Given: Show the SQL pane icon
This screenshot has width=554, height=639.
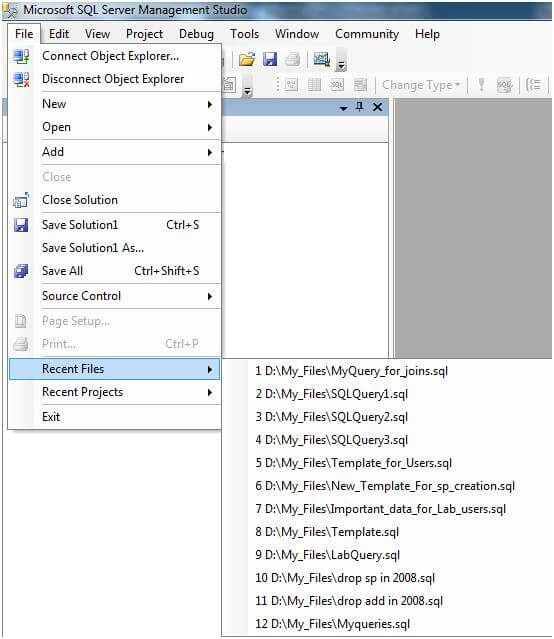Looking at the screenshot, I should click(x=337, y=85).
